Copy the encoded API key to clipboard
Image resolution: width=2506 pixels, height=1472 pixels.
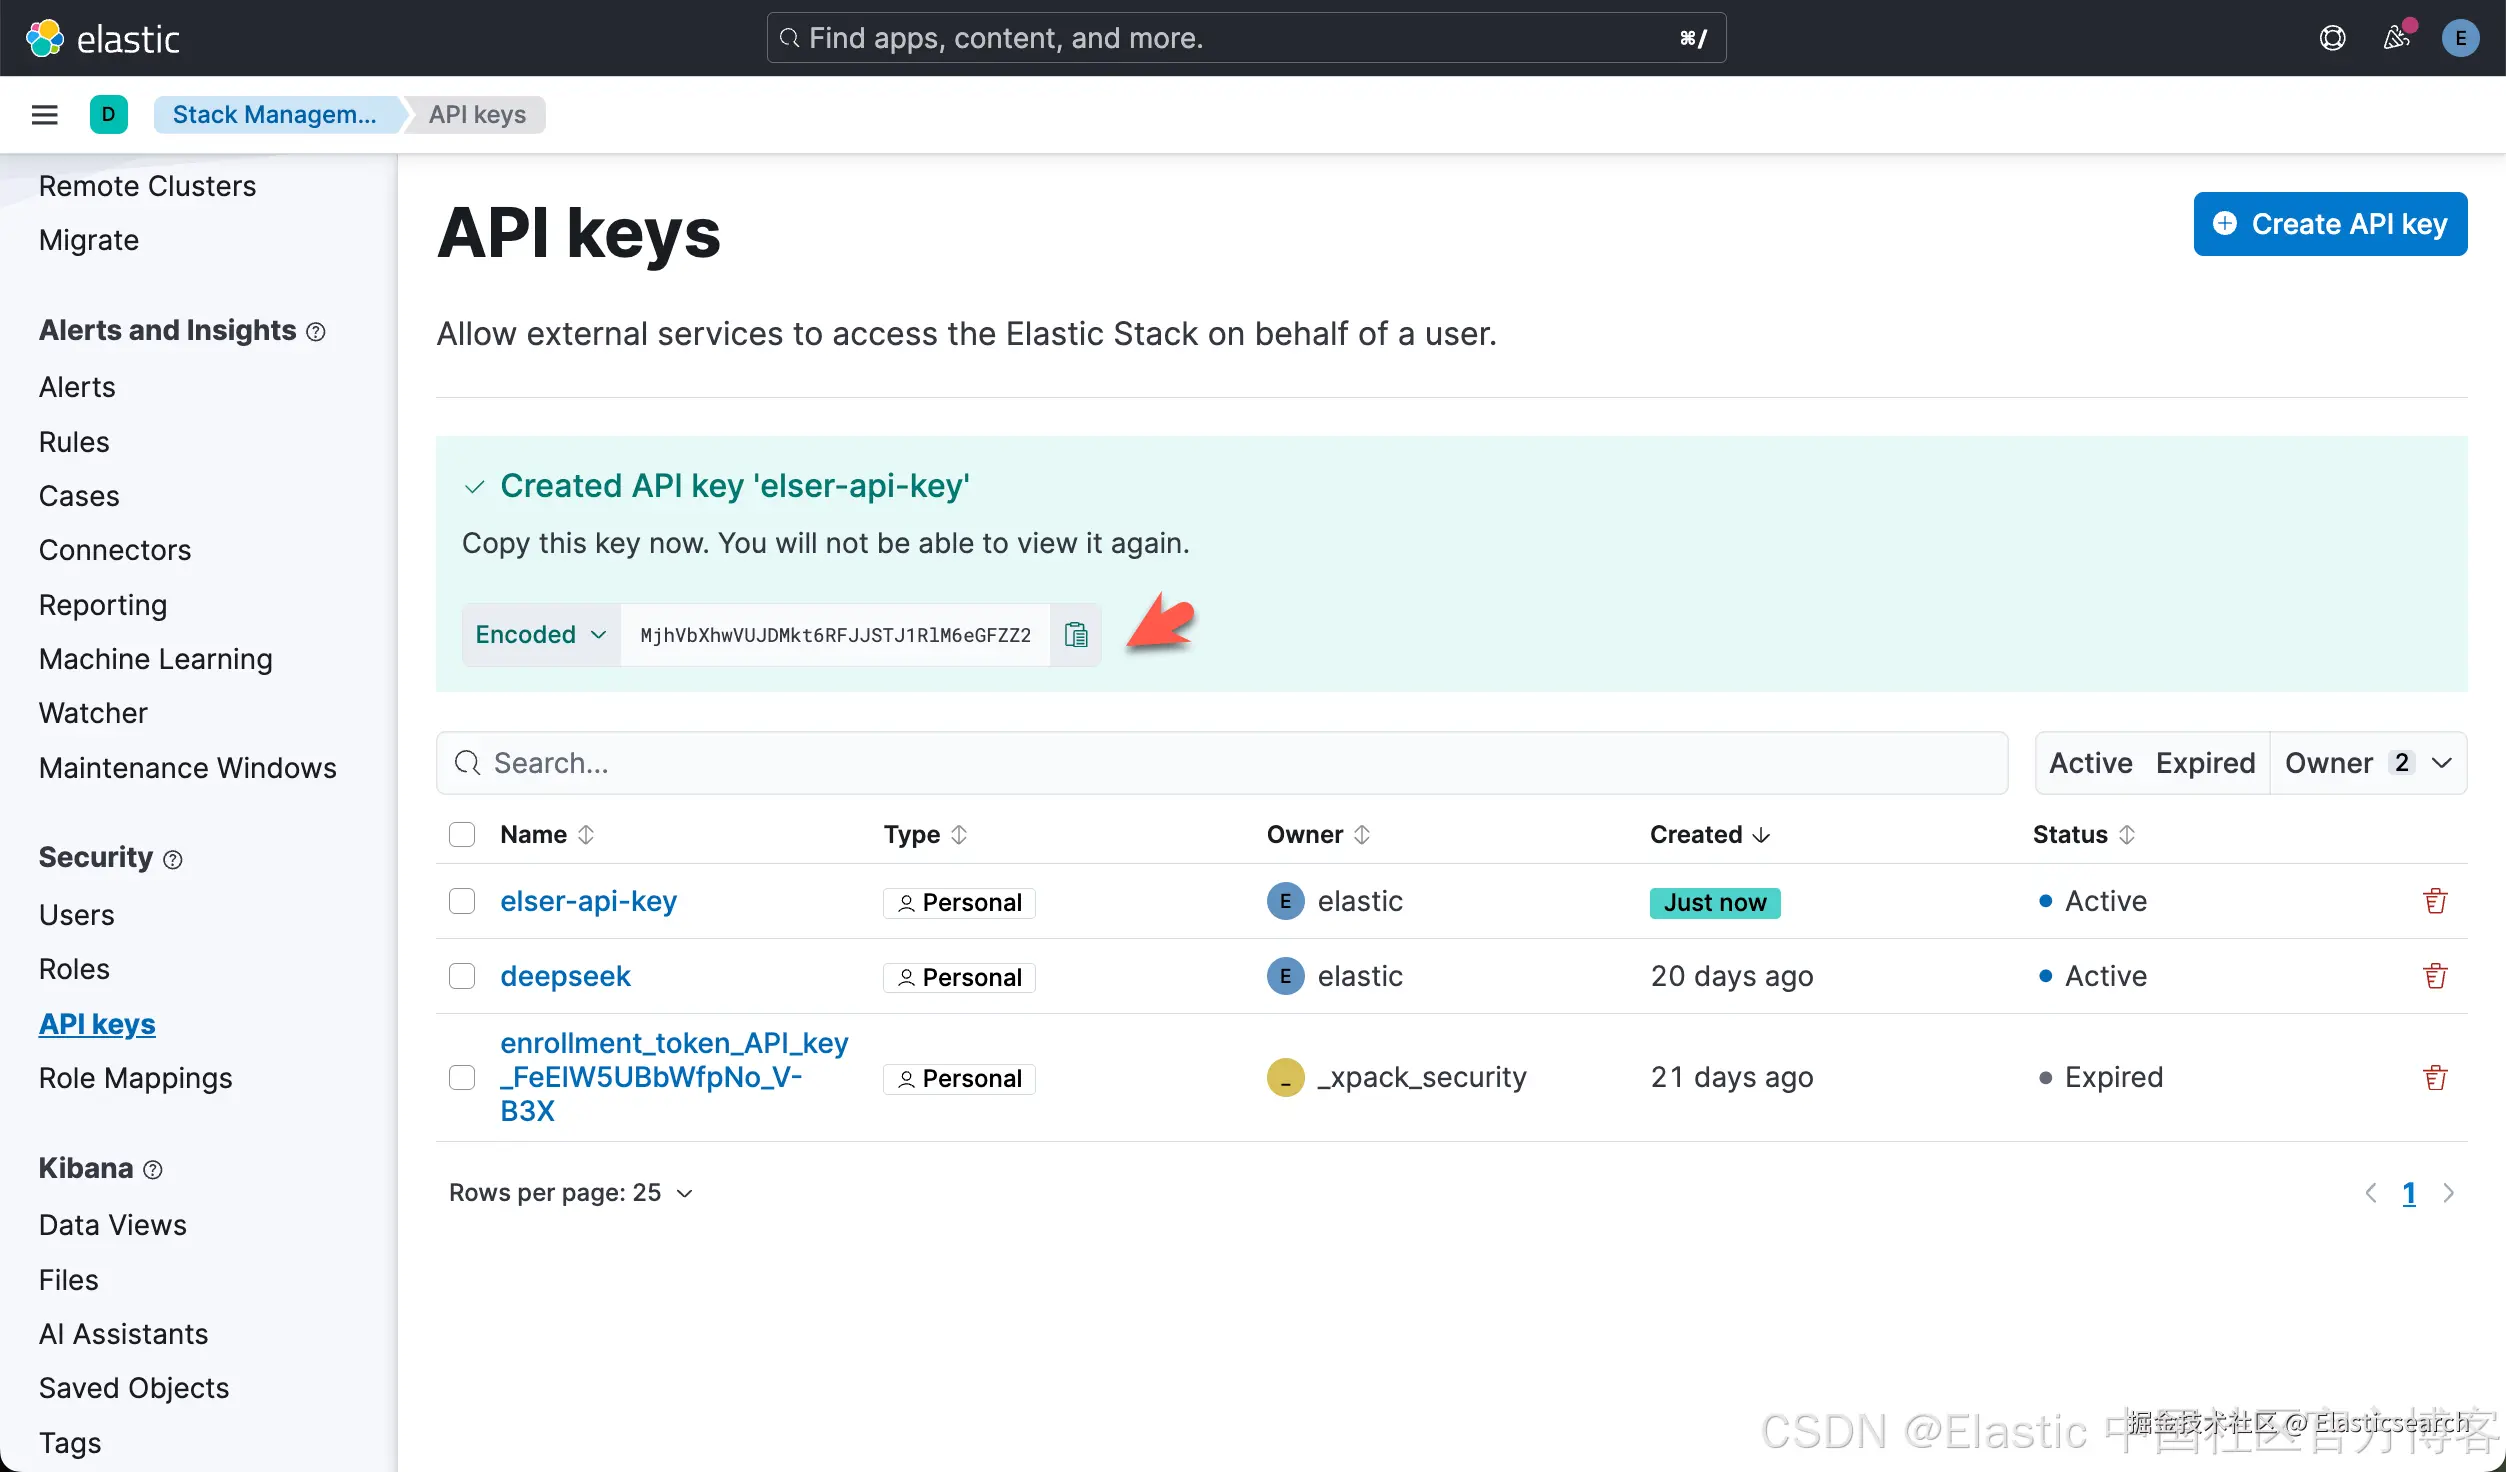(1076, 635)
